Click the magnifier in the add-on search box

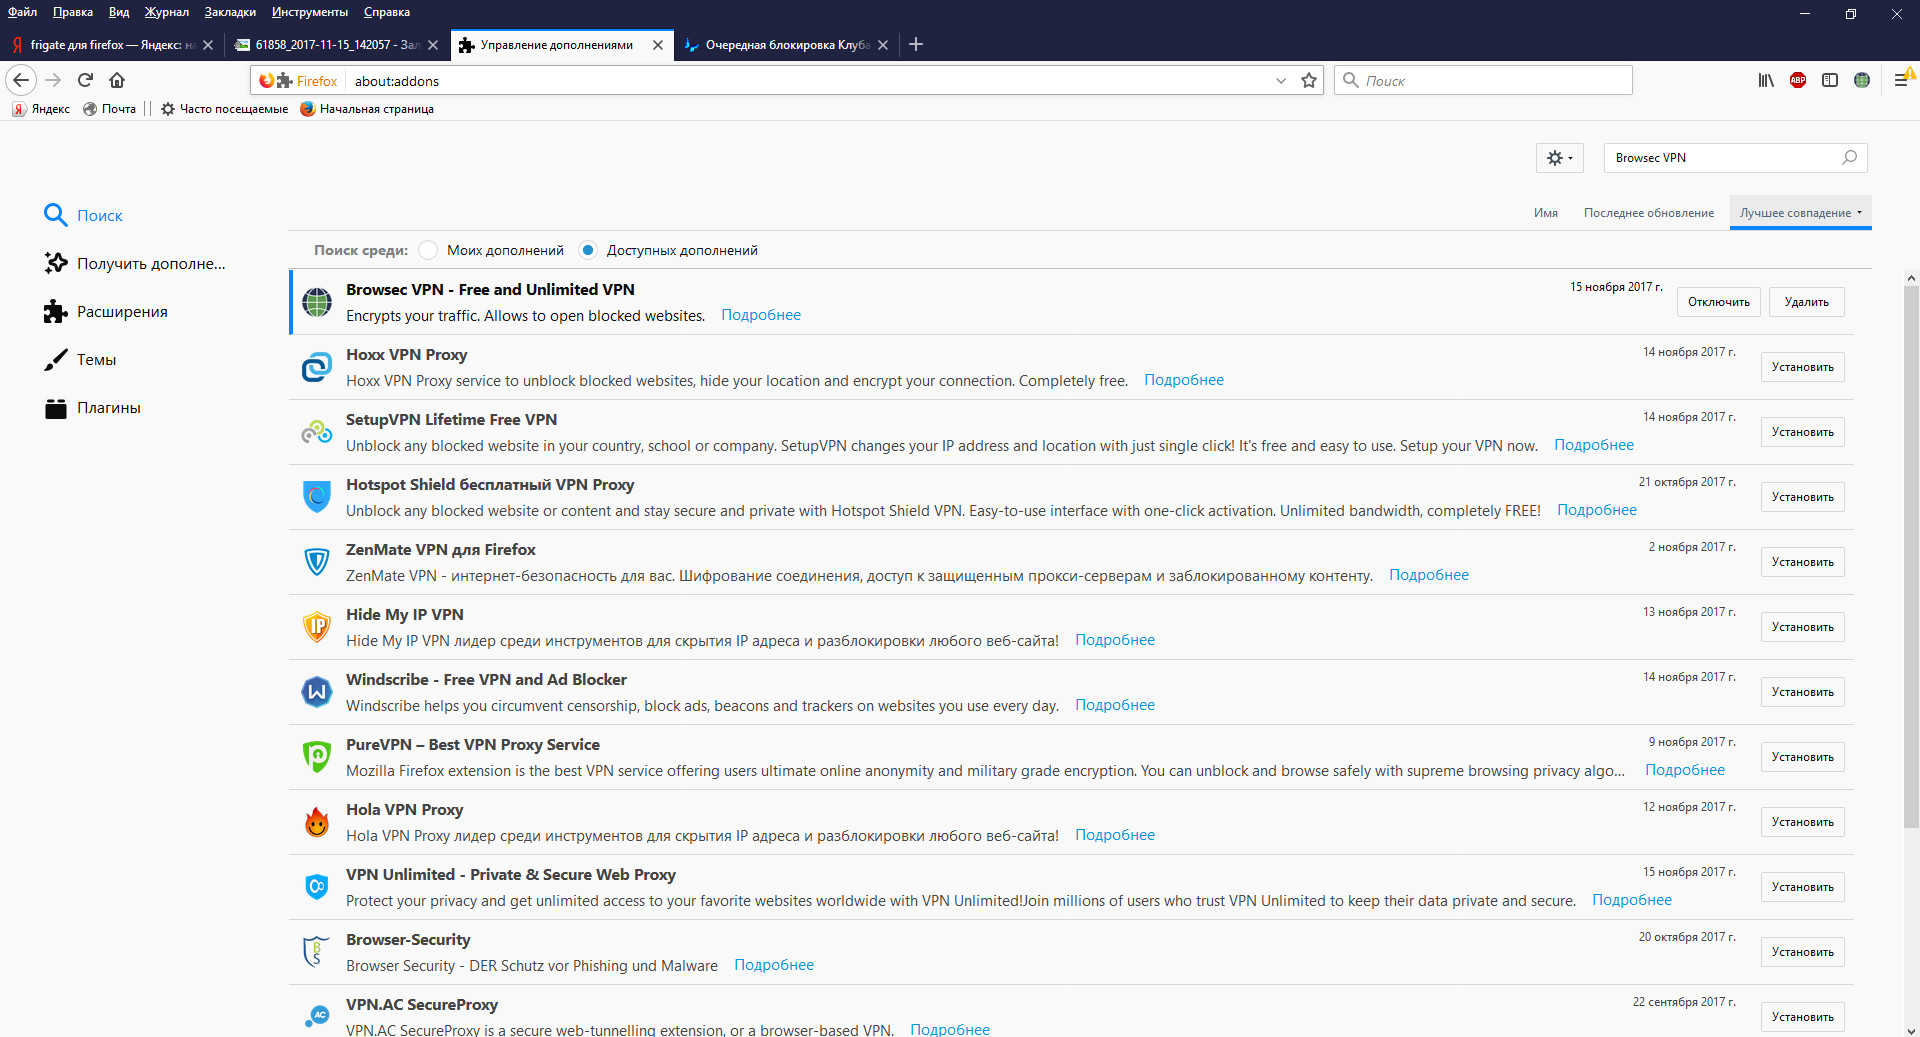pos(1849,157)
